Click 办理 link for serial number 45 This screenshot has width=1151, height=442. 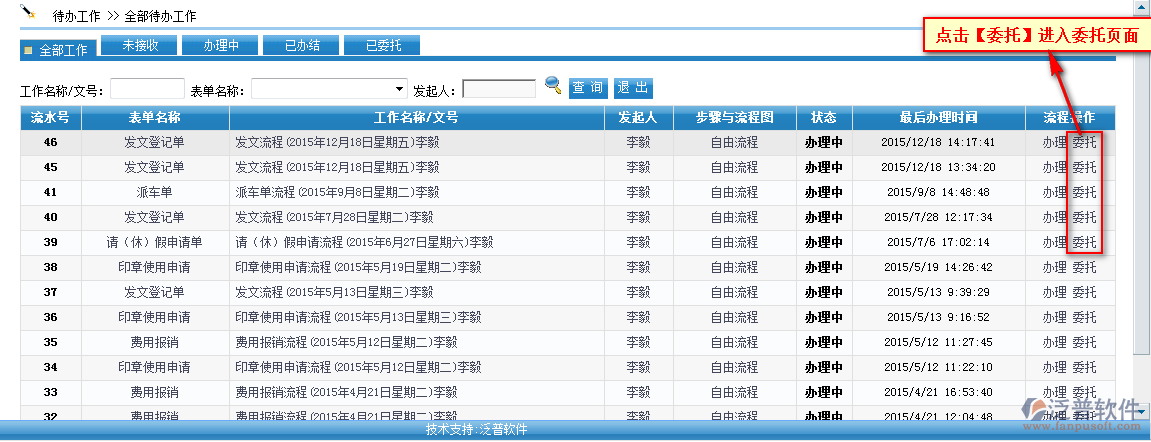tap(1054, 167)
